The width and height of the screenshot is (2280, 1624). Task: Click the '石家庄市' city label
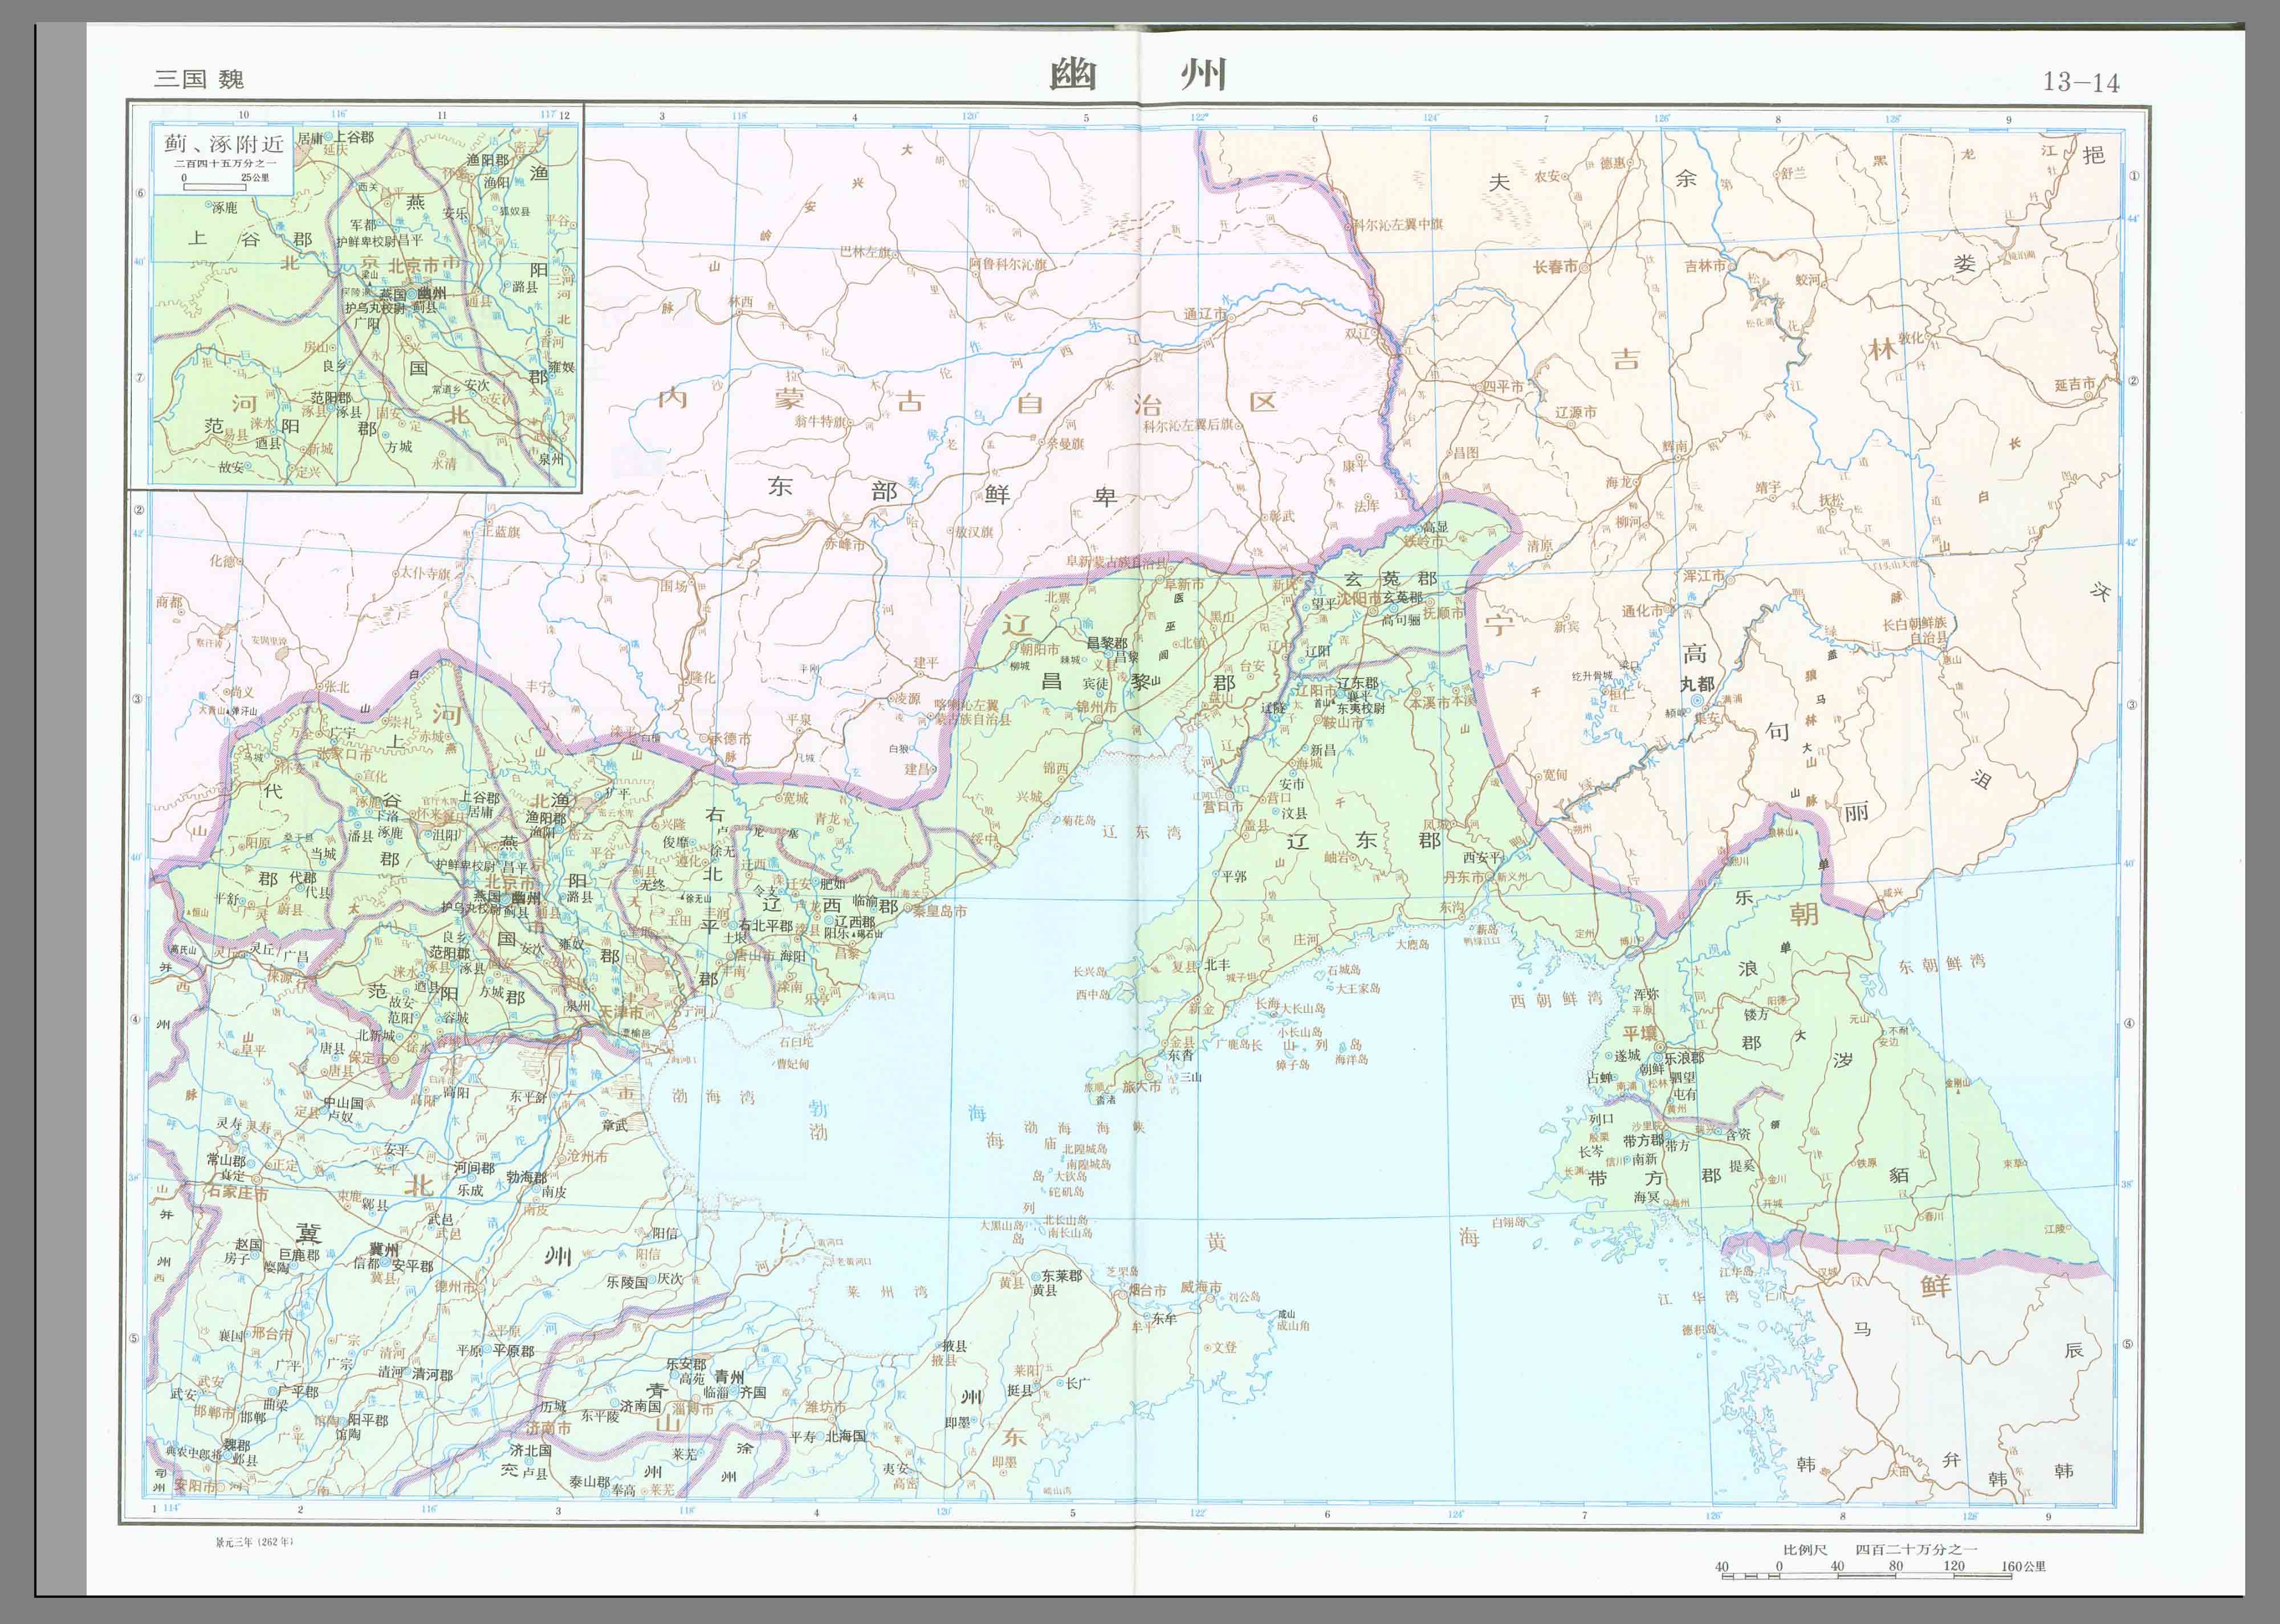point(237,1192)
